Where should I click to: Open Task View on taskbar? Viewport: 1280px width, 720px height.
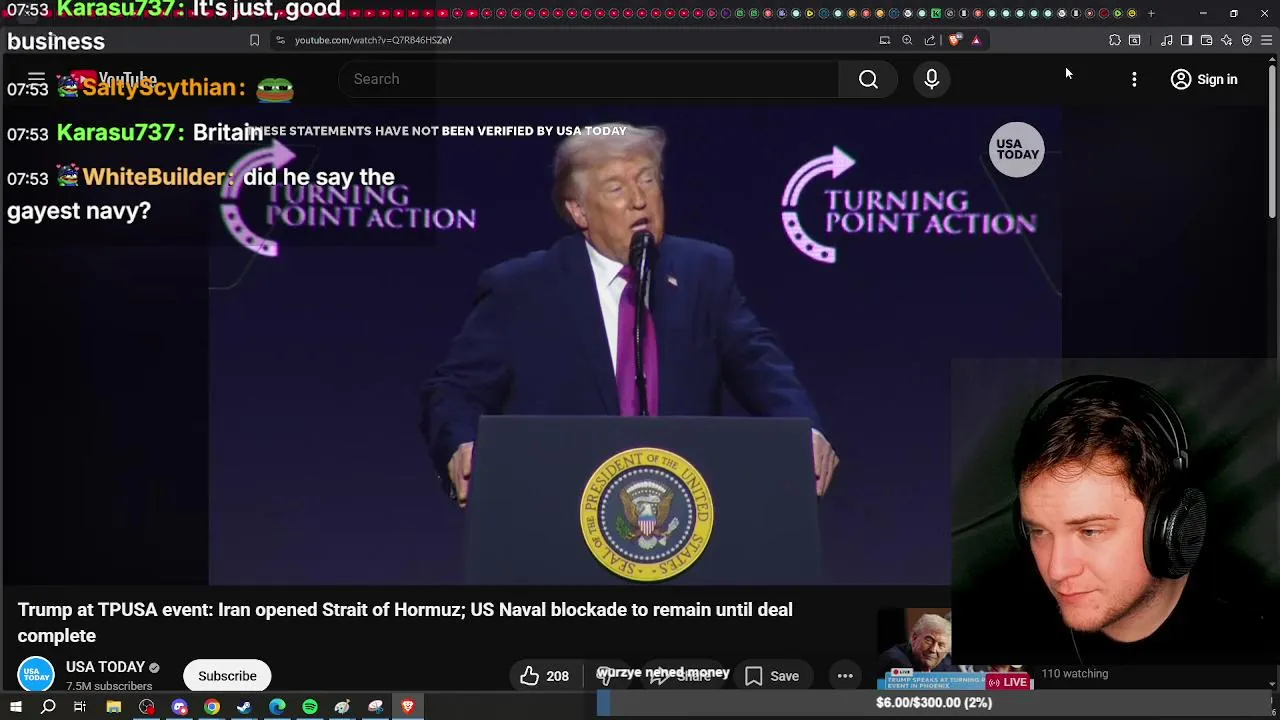point(80,707)
